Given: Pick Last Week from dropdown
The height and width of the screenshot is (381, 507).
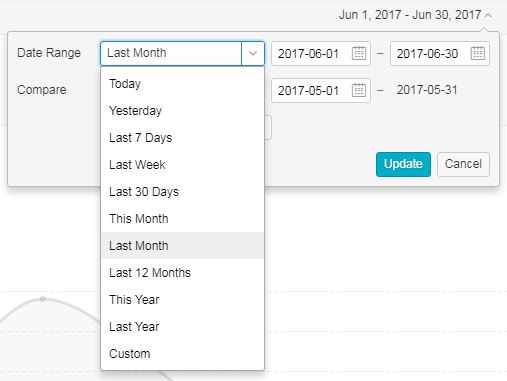Looking at the screenshot, I should point(182,165).
